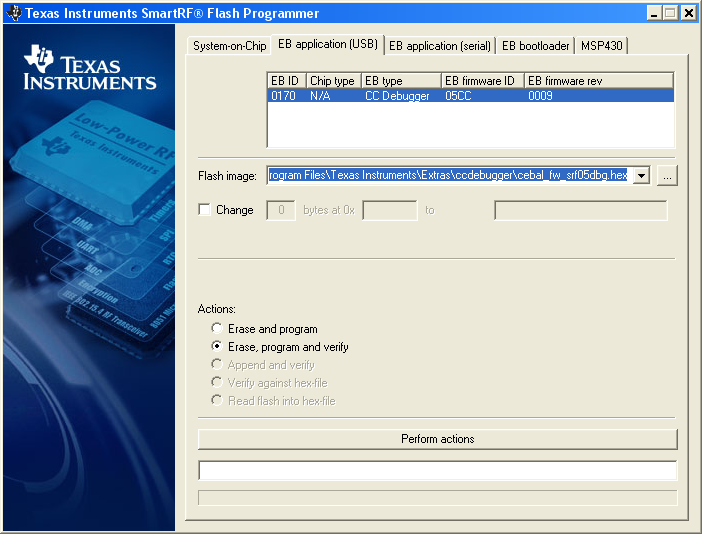Click the value field after 'to'
Viewport: 702px width, 534px height.
point(581,210)
